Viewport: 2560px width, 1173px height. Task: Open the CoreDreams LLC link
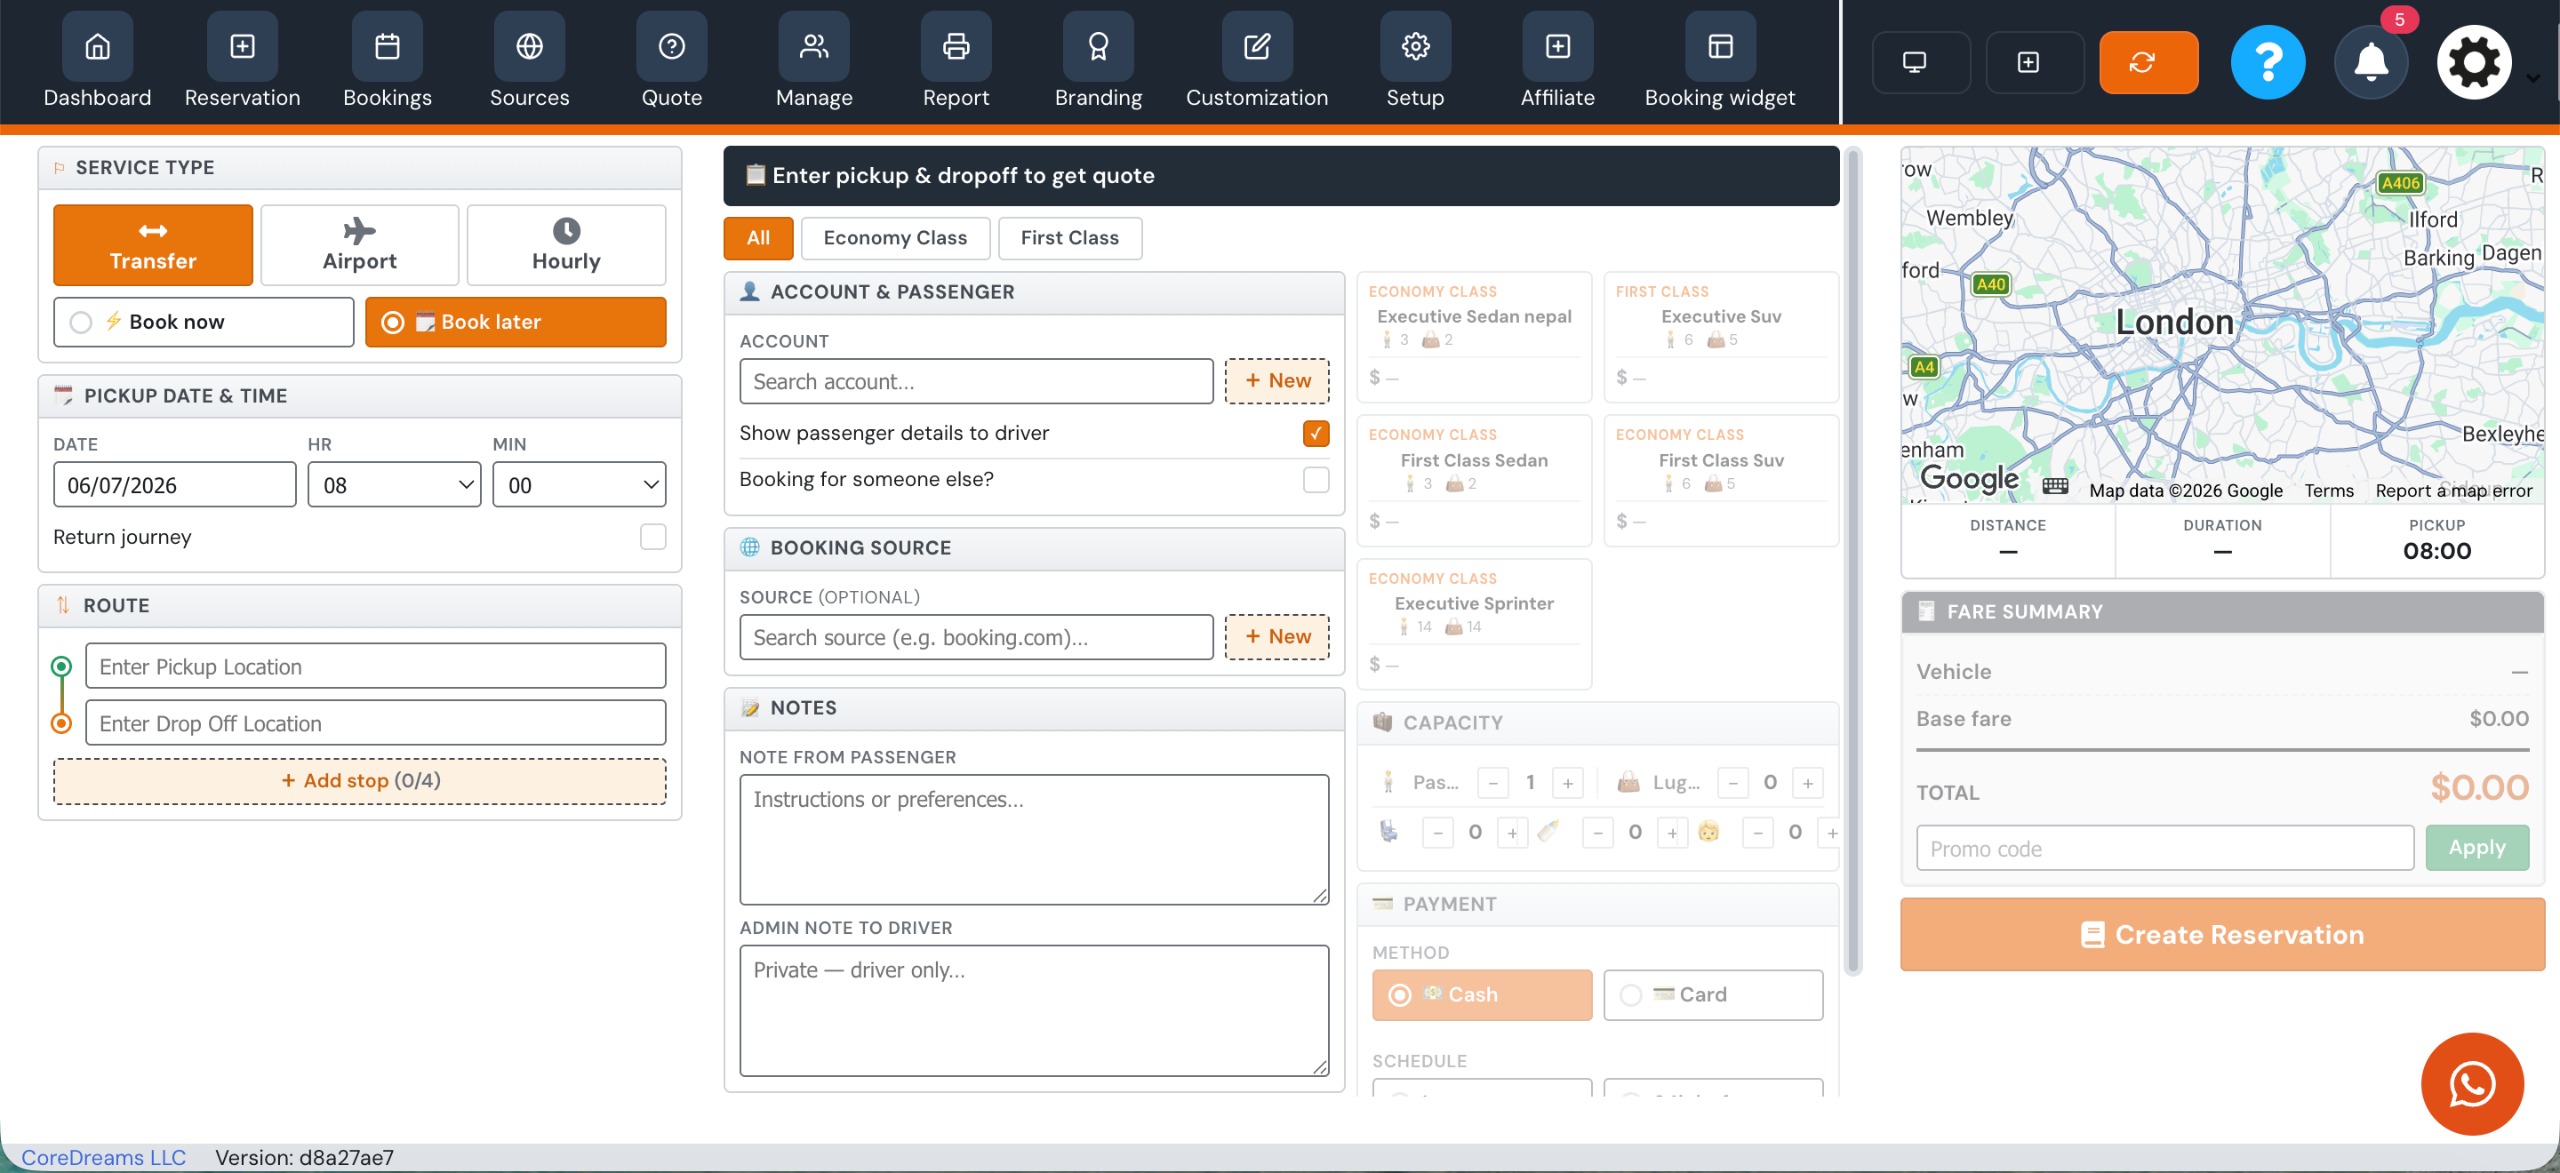(104, 1157)
